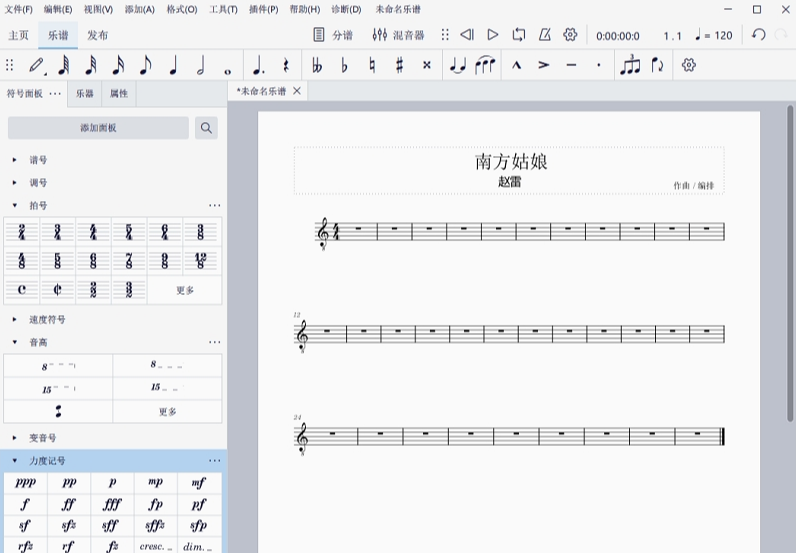Undo the last action
Screen dimensions: 796x553
(758, 35)
